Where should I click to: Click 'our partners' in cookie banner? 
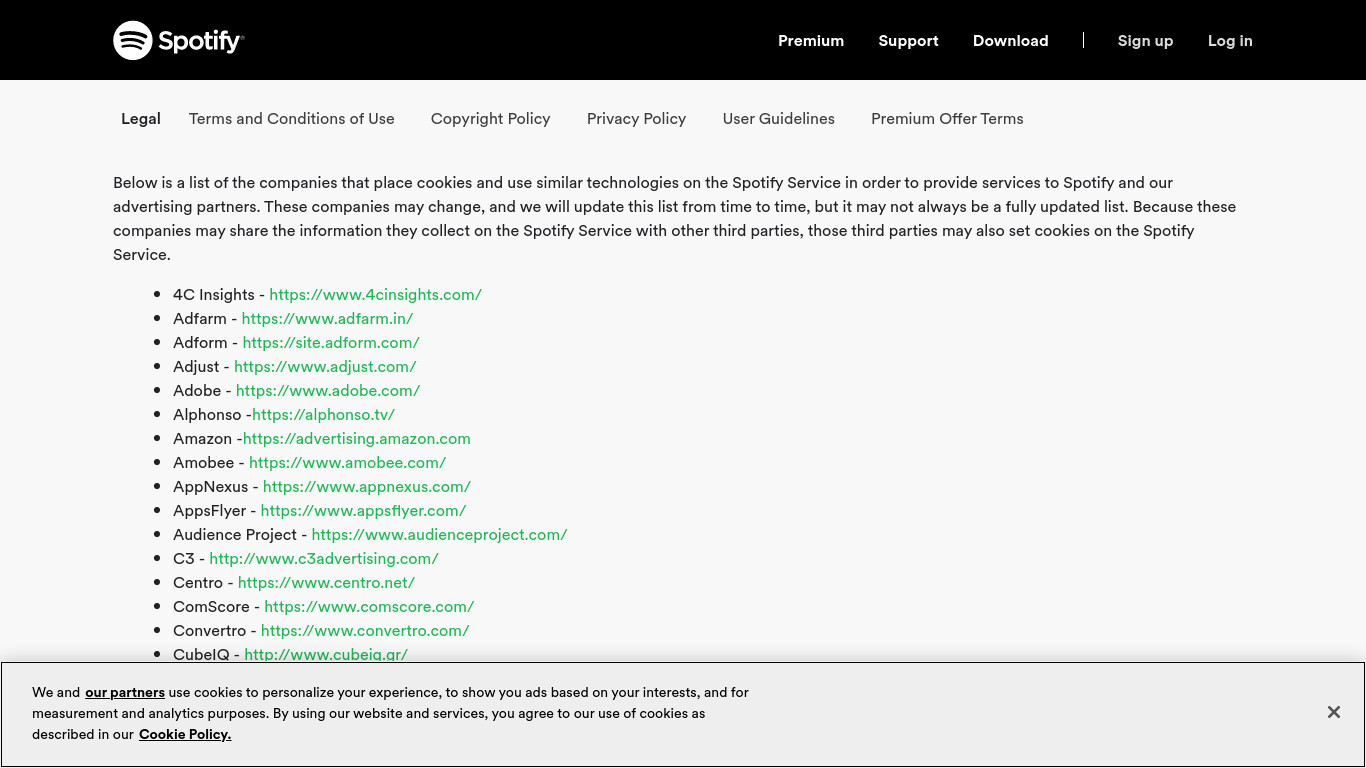click(x=125, y=692)
